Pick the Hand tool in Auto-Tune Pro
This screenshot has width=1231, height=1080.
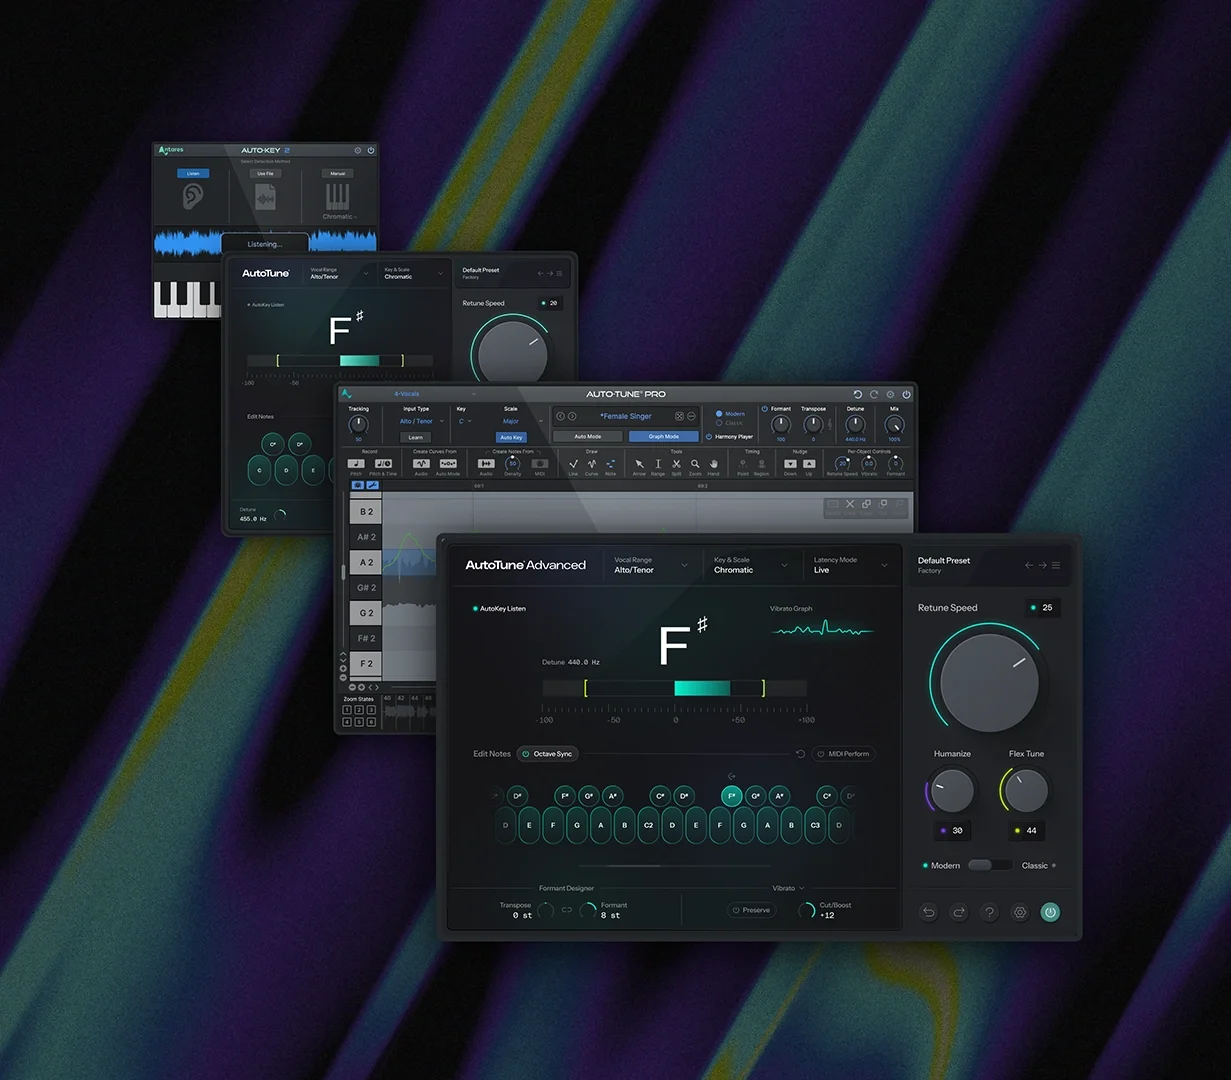(x=713, y=463)
